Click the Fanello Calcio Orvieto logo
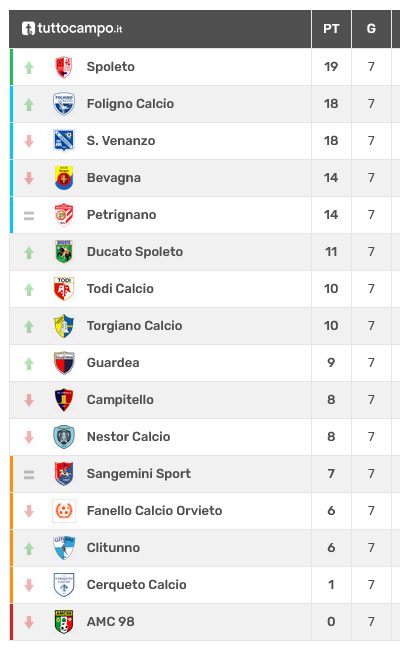Image resolution: width=400 pixels, height=650 pixels. [x=64, y=511]
